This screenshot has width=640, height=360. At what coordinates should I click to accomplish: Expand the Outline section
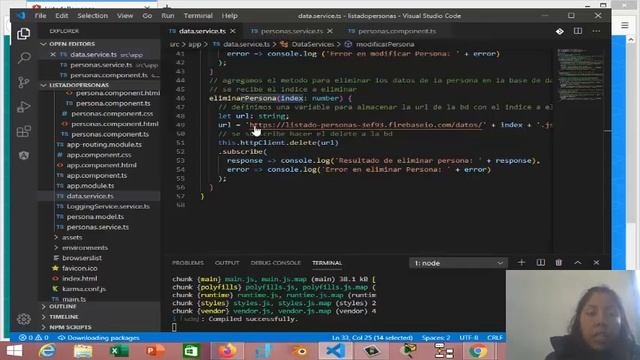click(63, 306)
